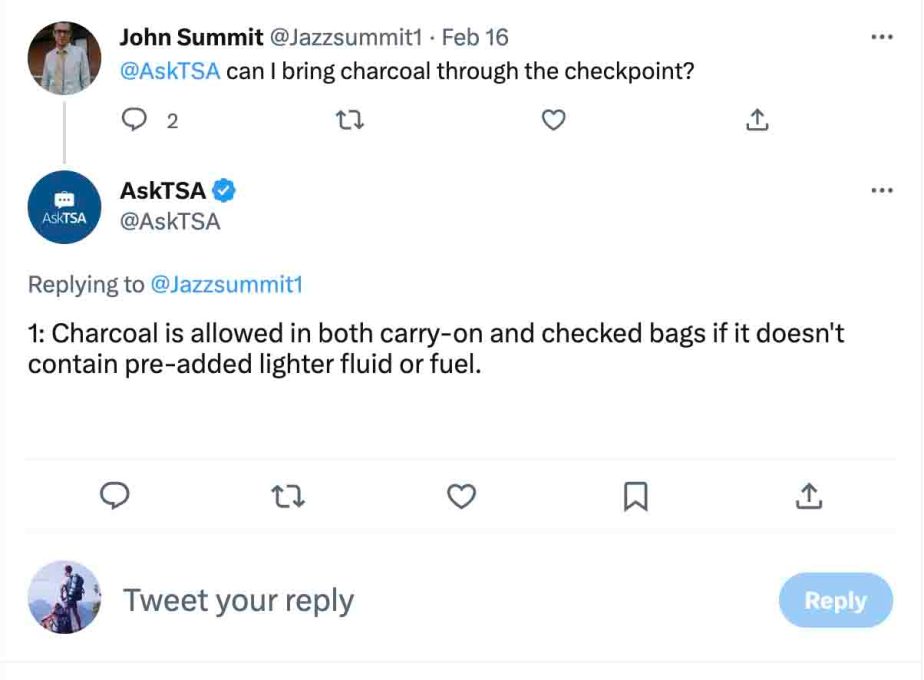The width and height of the screenshot is (924, 680).
Task: Open @Jazzsummit1 link in Replying to
Action: pyautogui.click(x=227, y=285)
